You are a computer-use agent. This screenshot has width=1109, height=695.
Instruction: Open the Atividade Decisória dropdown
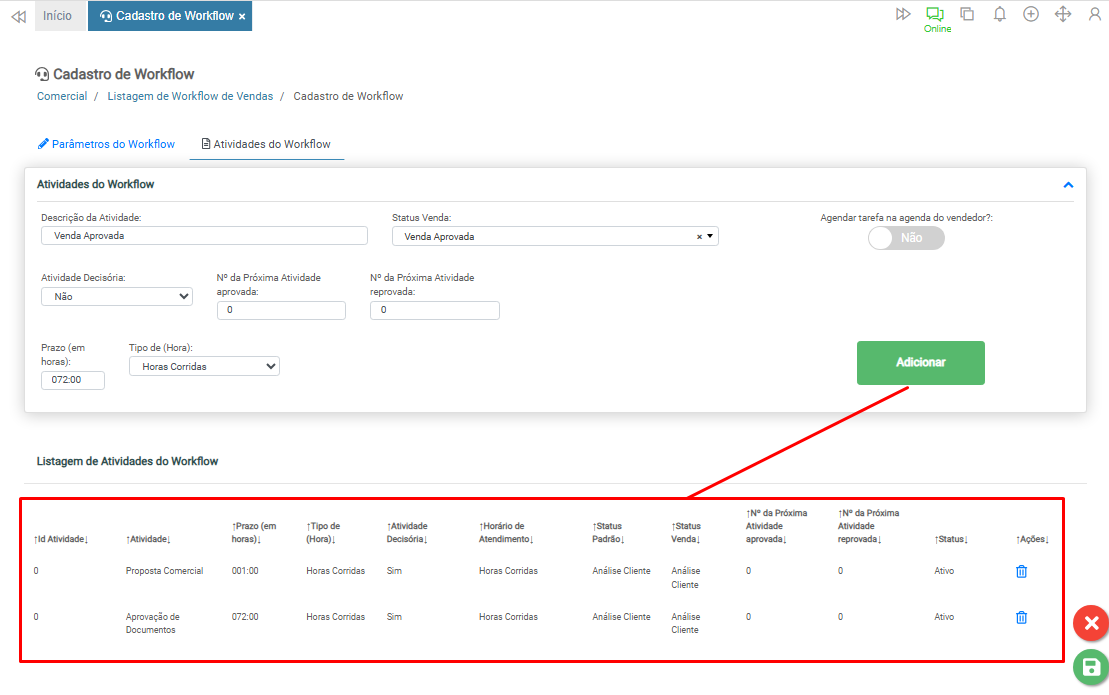pos(117,296)
